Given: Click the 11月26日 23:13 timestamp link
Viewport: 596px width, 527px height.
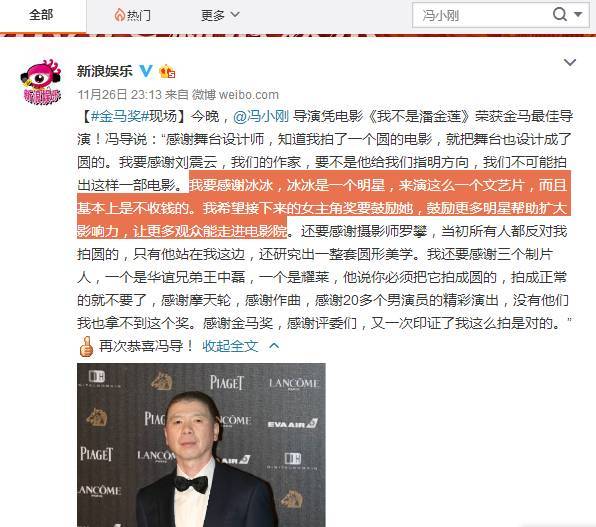Looking at the screenshot, I should pos(120,94).
